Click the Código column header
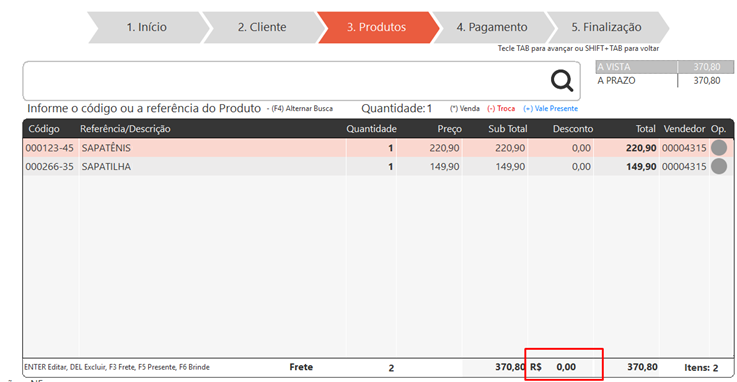Viewport: 737px width, 382px height. (44, 129)
